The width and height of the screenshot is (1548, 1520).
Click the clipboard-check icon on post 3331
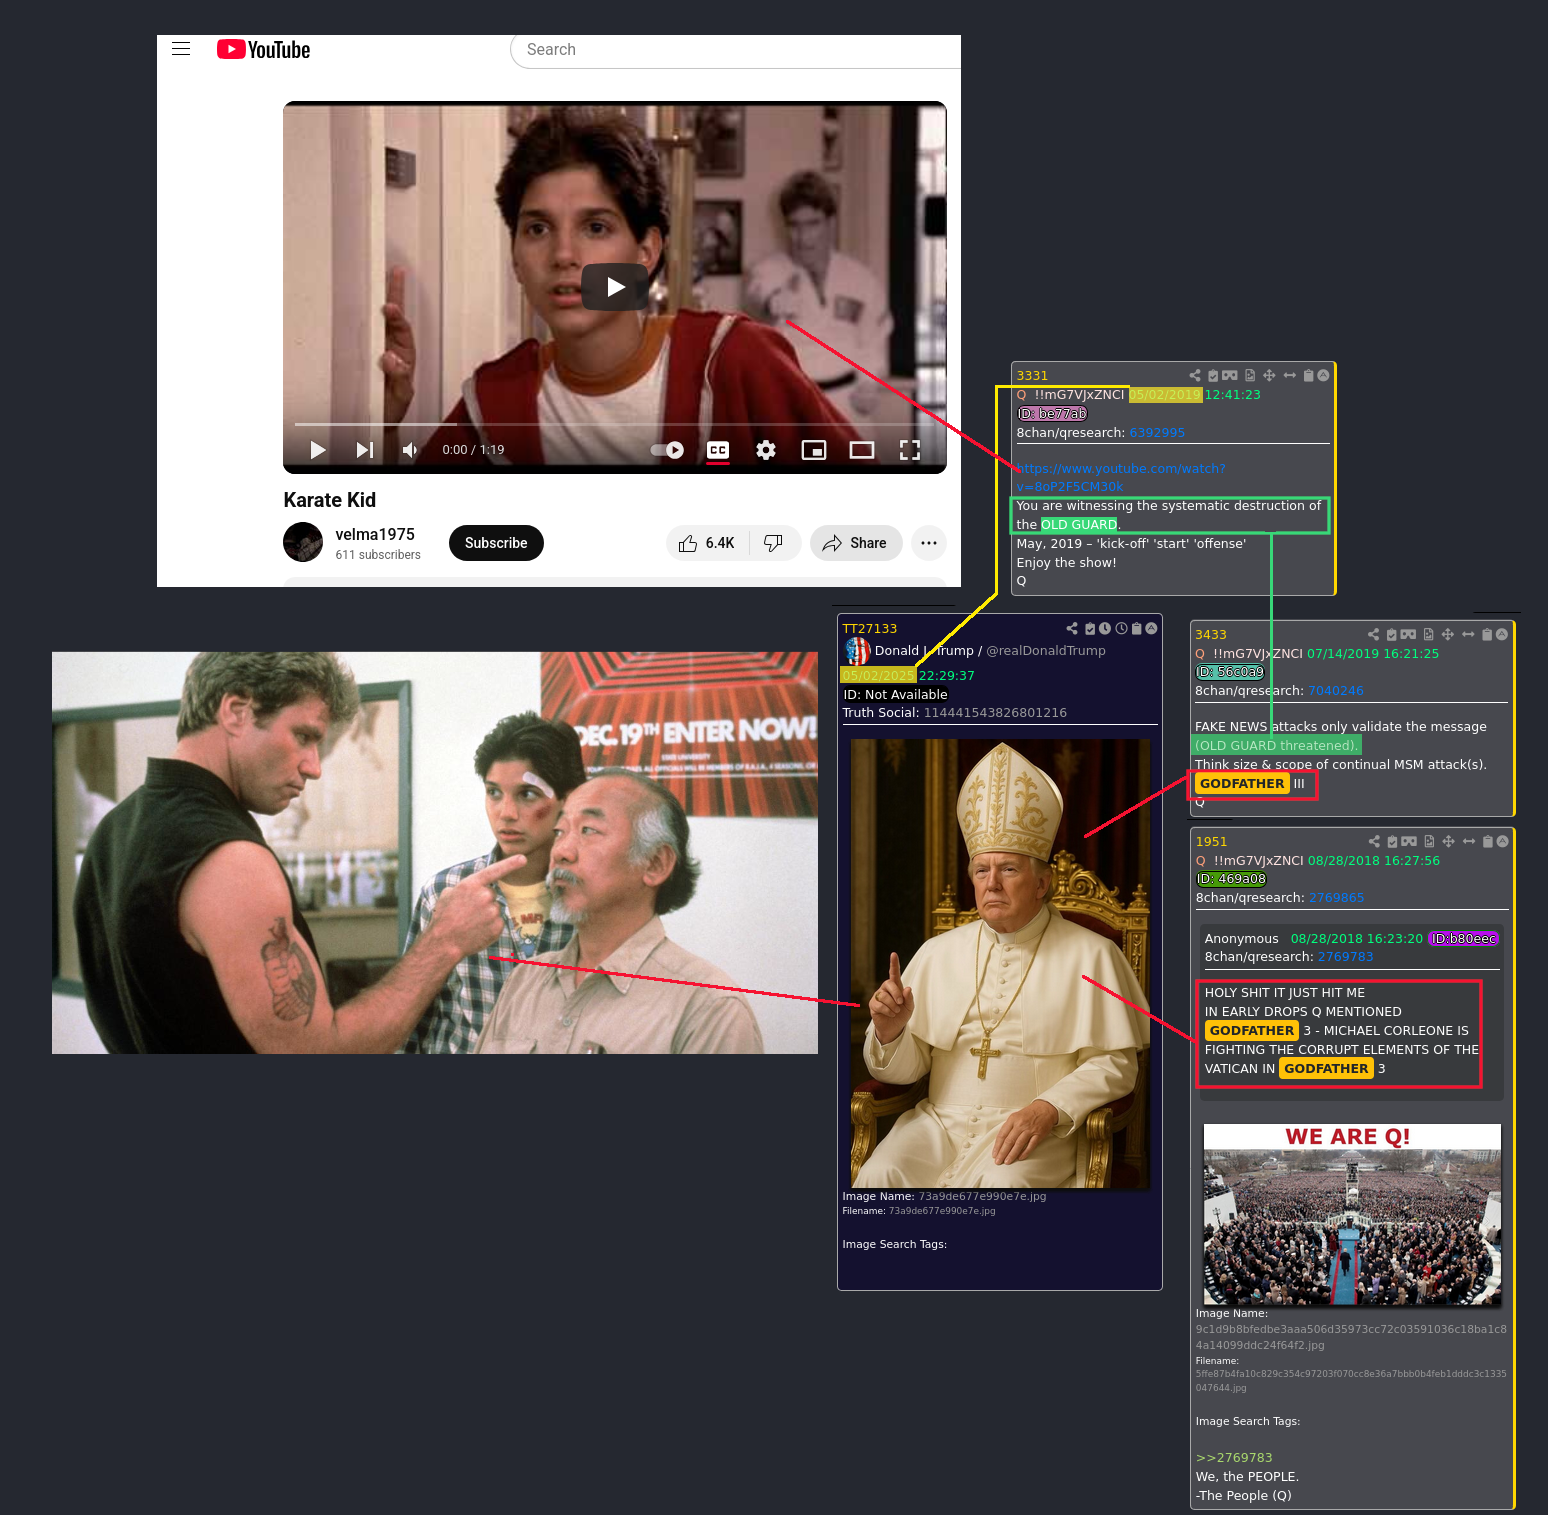1213,375
